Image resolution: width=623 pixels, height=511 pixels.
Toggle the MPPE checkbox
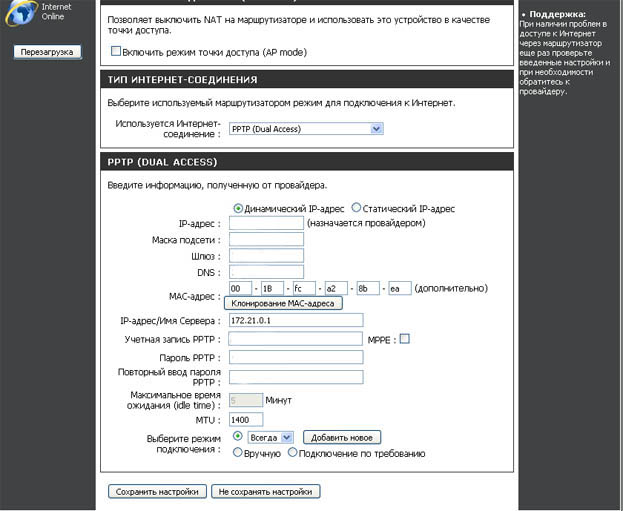click(404, 339)
